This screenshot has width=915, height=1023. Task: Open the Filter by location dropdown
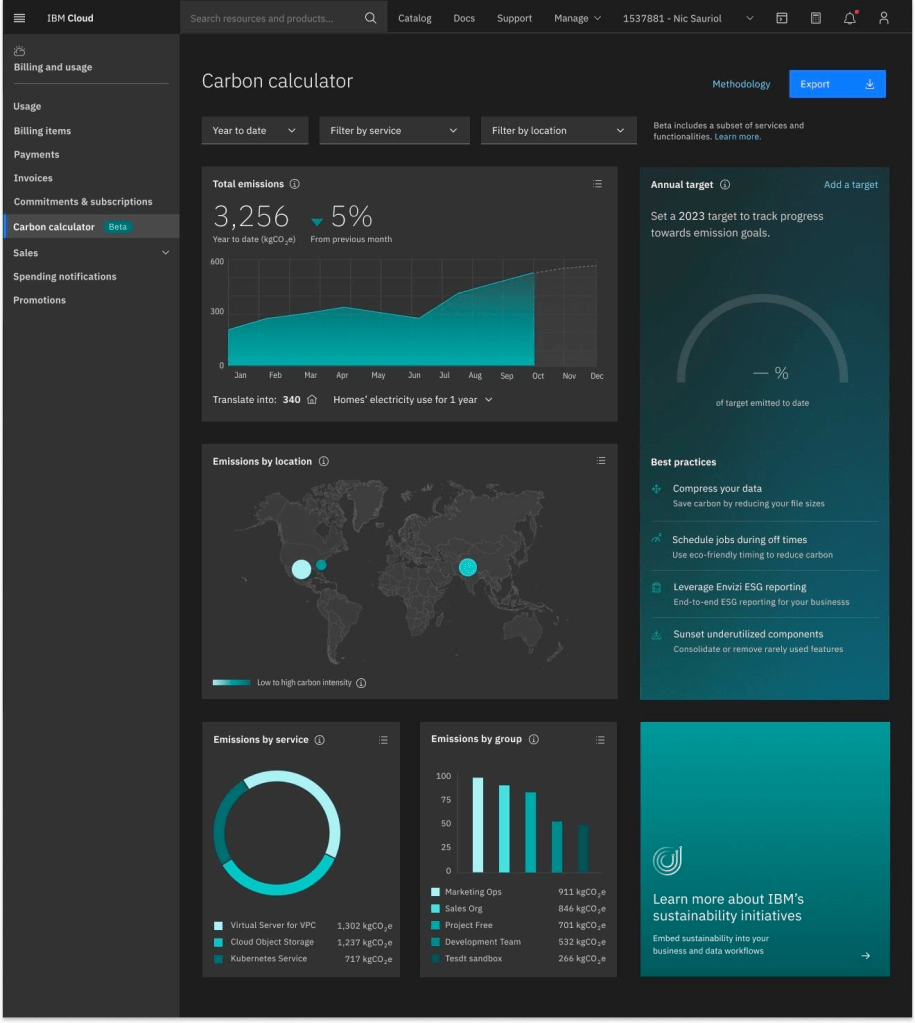(559, 130)
